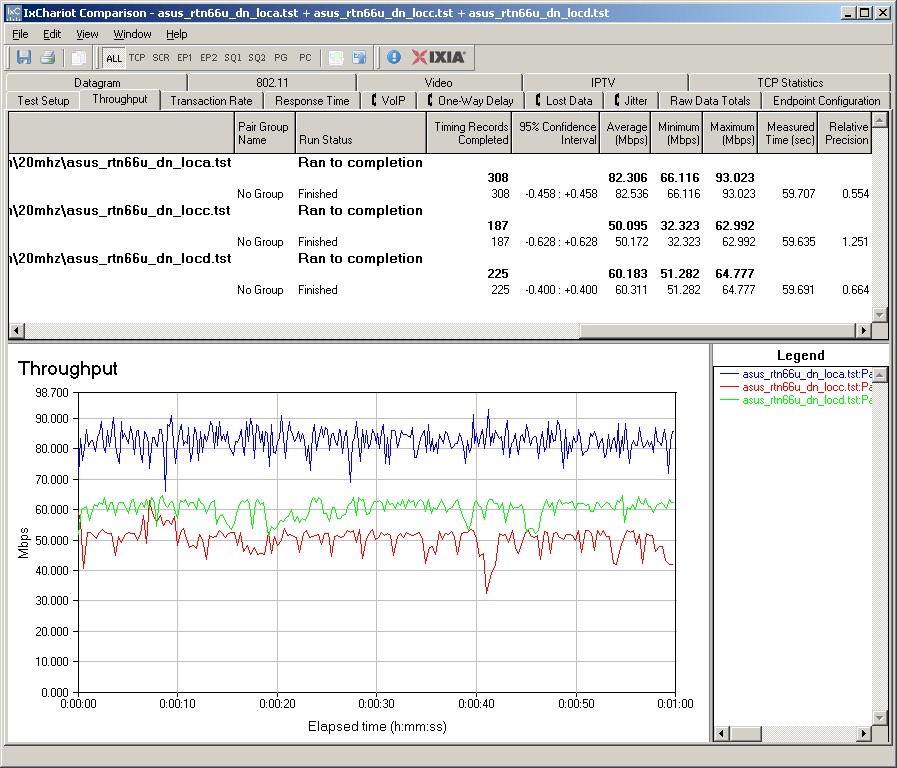The height and width of the screenshot is (768, 897).
Task: Select the SCR filter button
Action: coord(161,58)
